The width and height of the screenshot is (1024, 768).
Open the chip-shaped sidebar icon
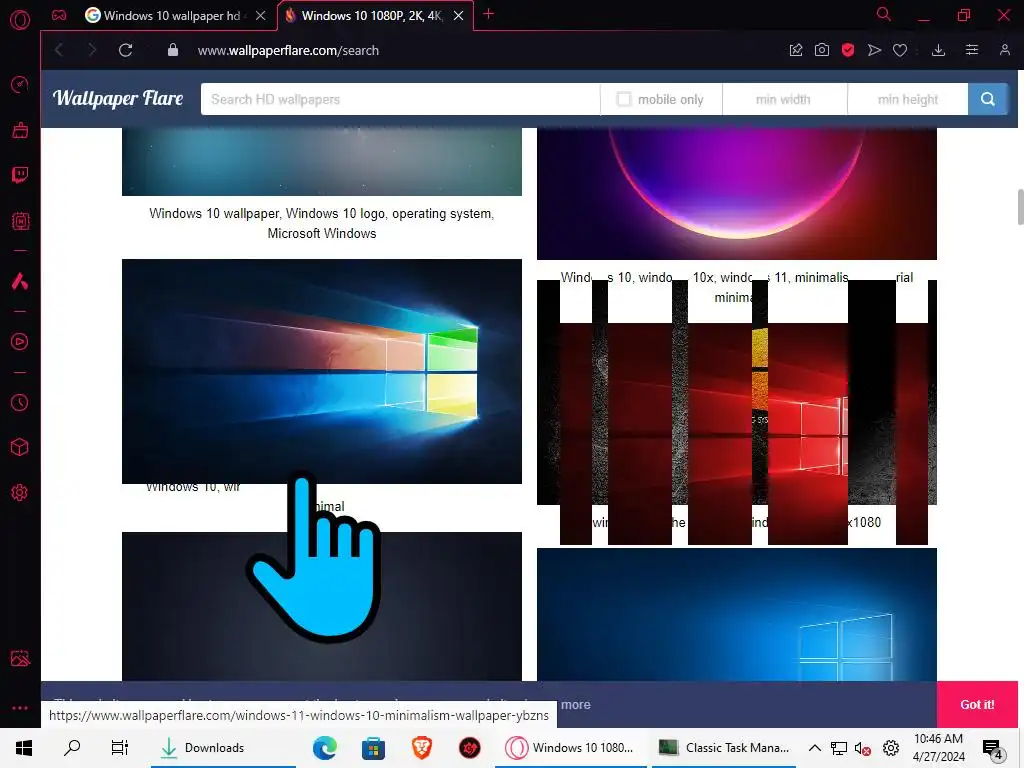click(20, 221)
